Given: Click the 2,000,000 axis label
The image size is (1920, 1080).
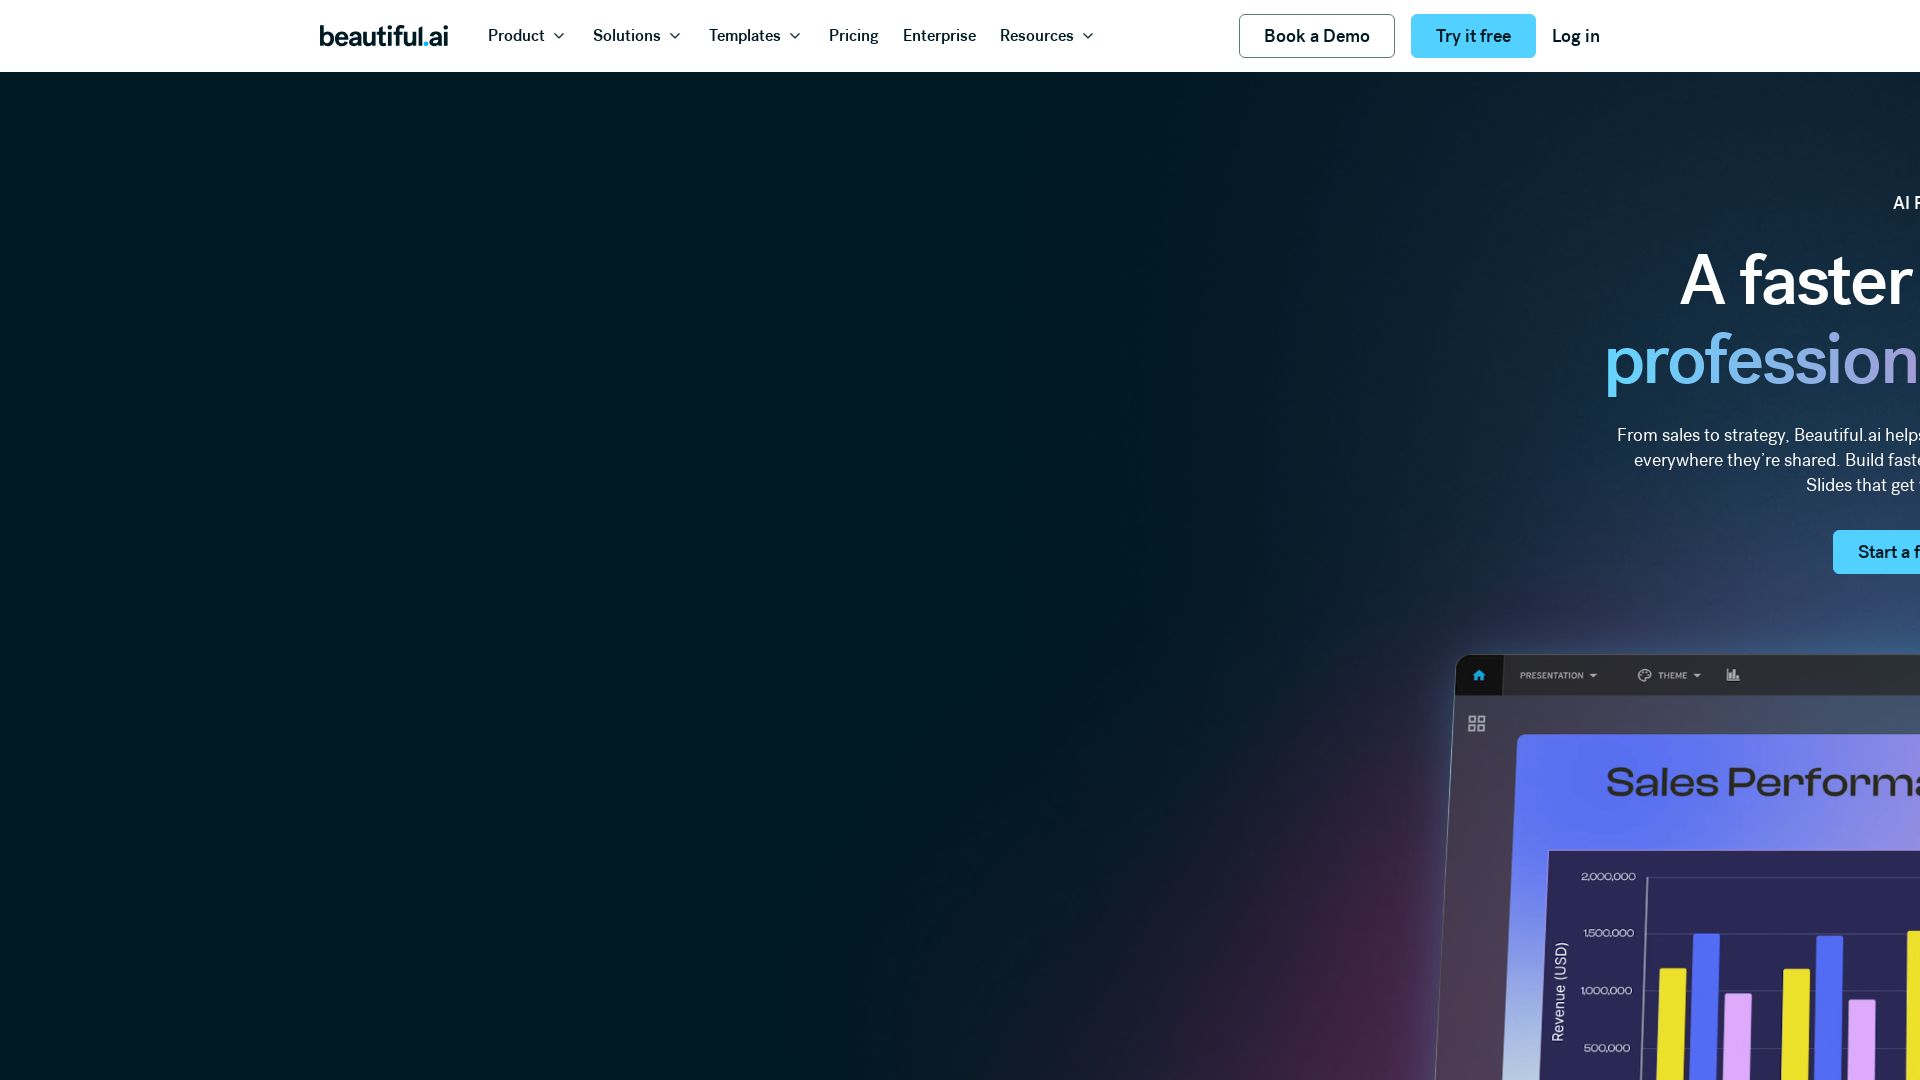Looking at the screenshot, I should [1608, 877].
